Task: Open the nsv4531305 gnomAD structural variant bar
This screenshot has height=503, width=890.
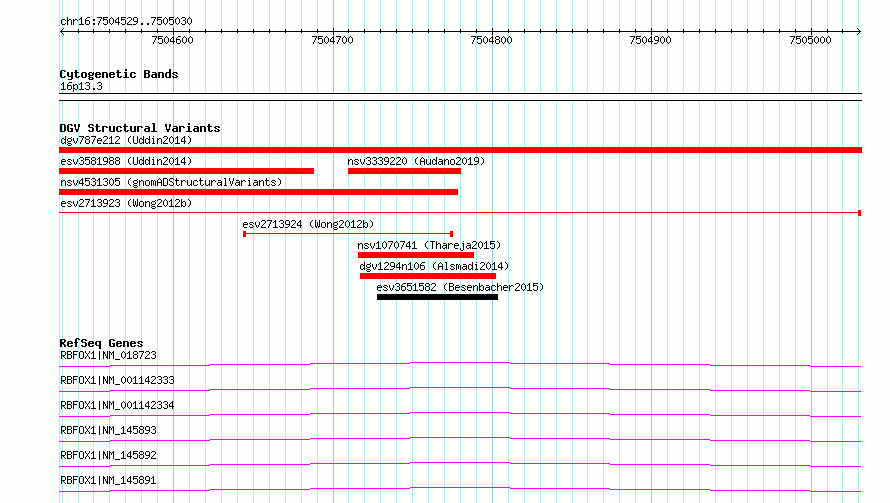Action: (x=258, y=192)
